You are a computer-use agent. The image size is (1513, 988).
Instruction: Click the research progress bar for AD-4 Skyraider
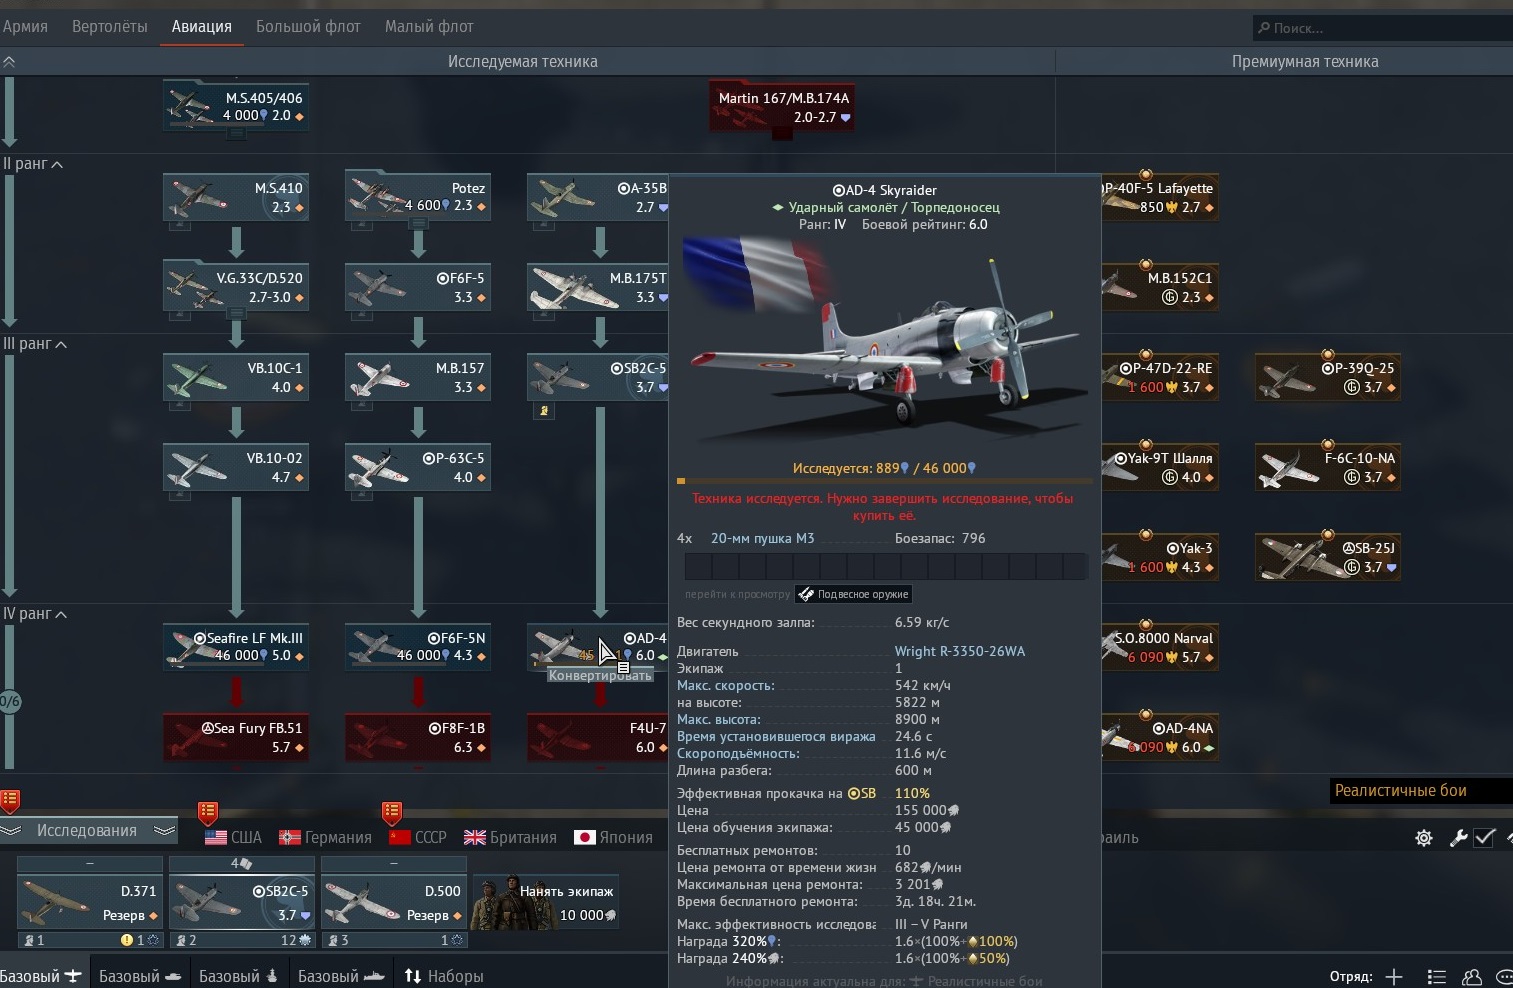click(x=884, y=481)
